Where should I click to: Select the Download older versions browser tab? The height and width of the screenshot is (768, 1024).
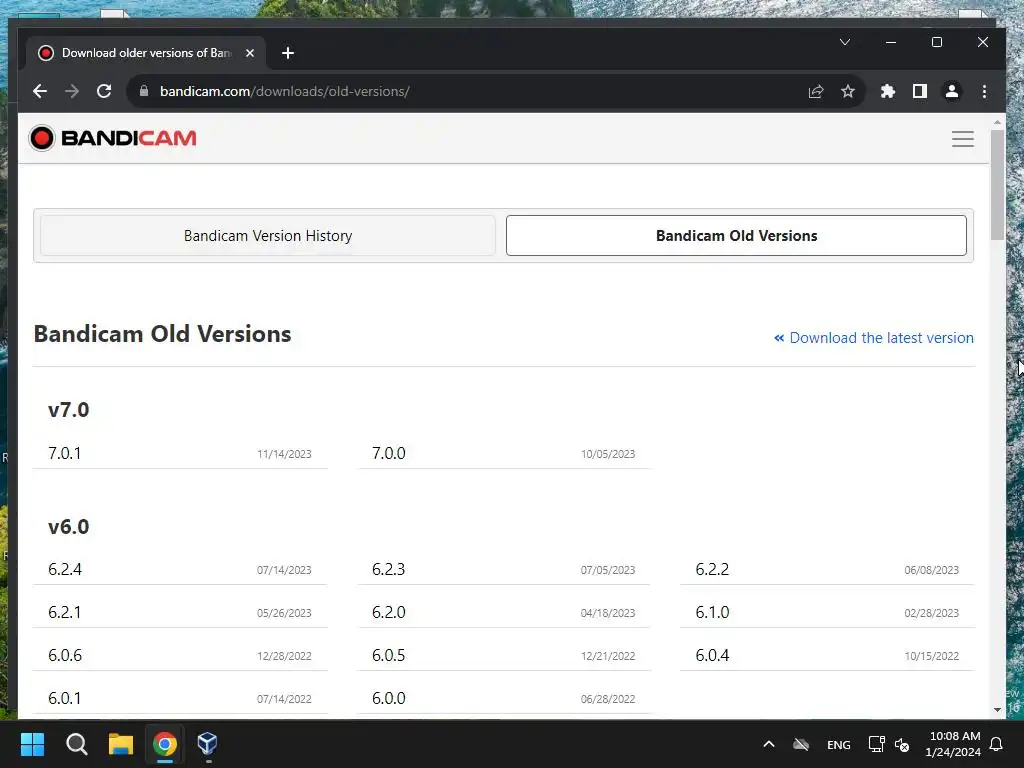(146, 53)
